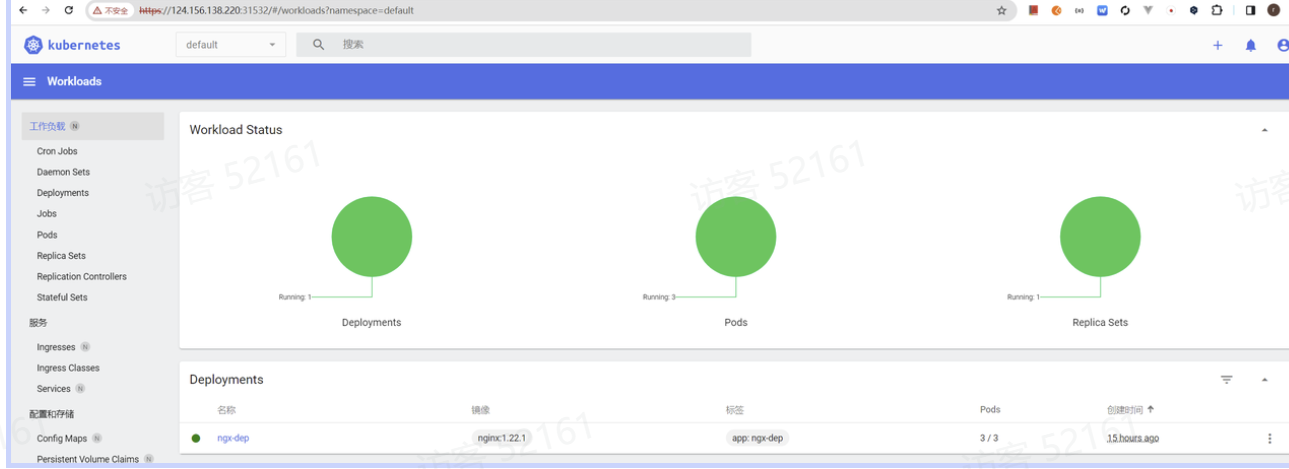Open Replica Sets from the sidebar

click(x=61, y=256)
